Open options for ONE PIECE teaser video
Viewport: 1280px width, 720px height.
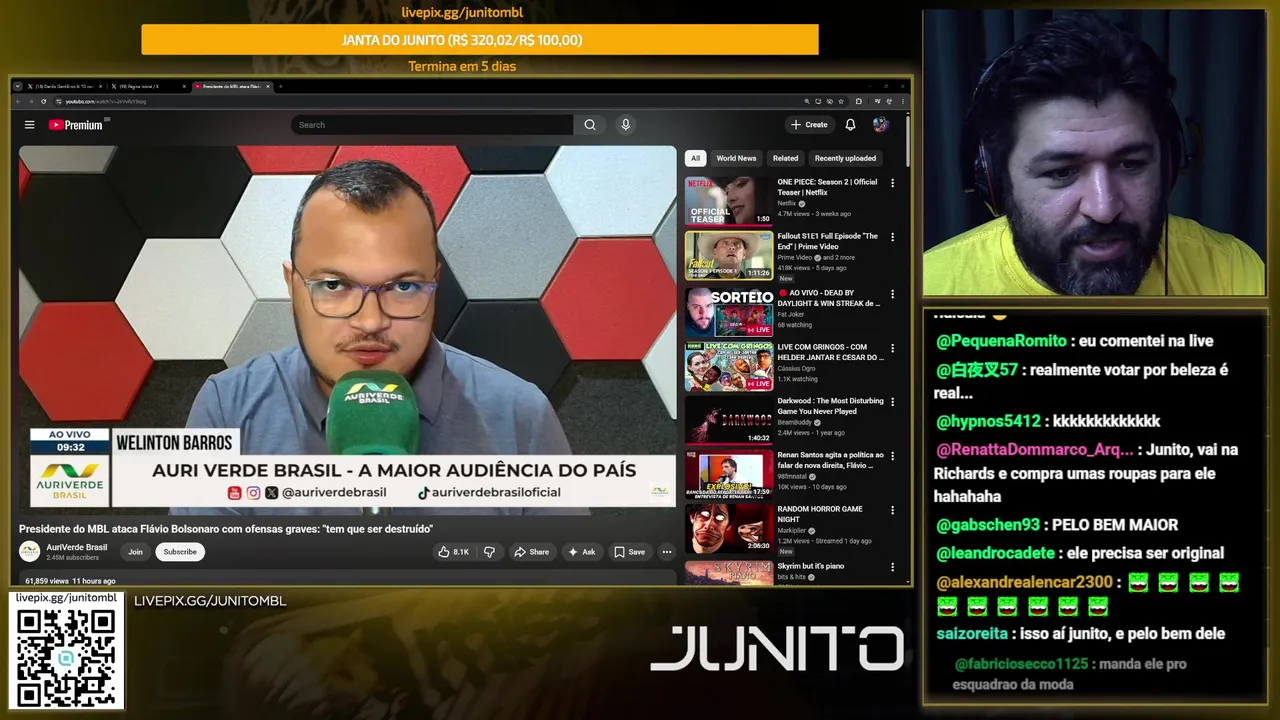click(x=893, y=183)
